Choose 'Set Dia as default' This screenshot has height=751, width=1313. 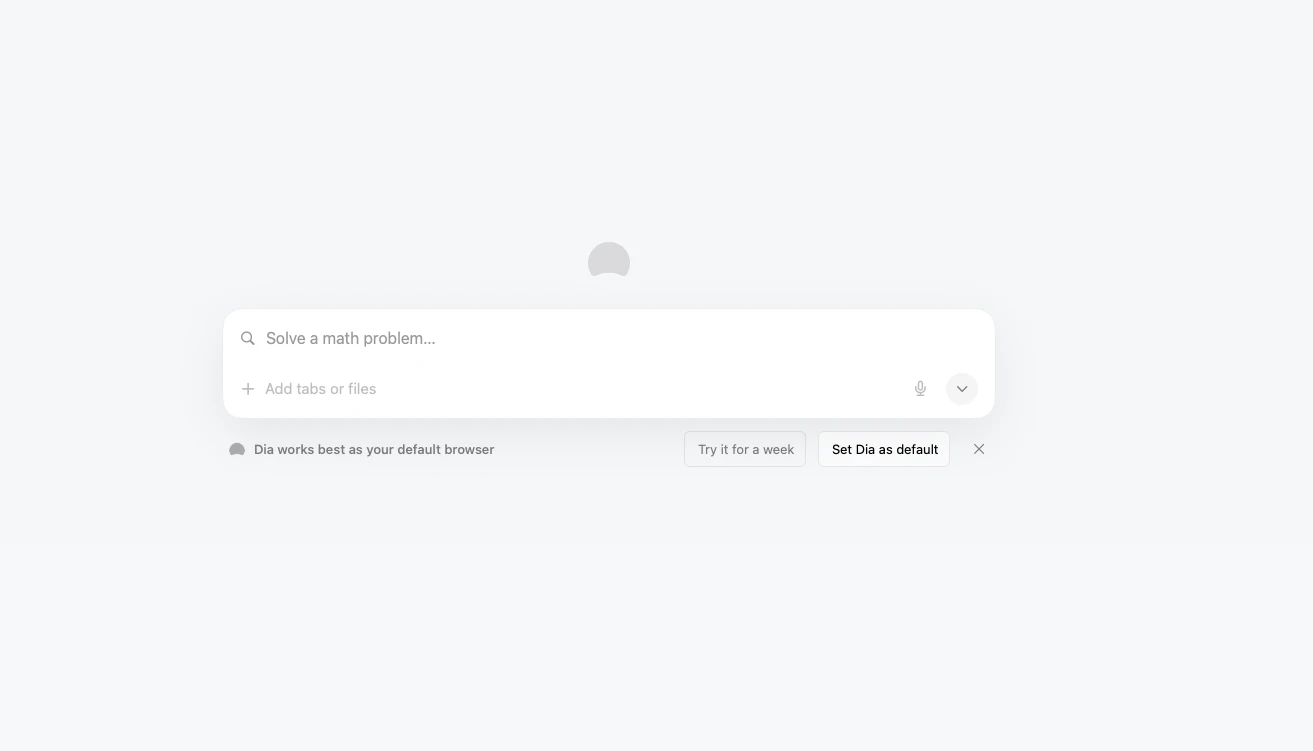884,450
